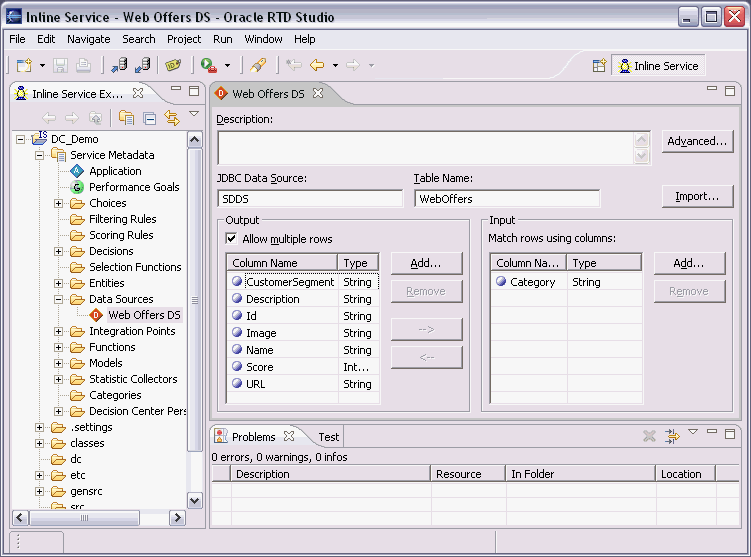Click the Save disk icon in toolbar
Screen dimensions: 751x557
click(60, 65)
